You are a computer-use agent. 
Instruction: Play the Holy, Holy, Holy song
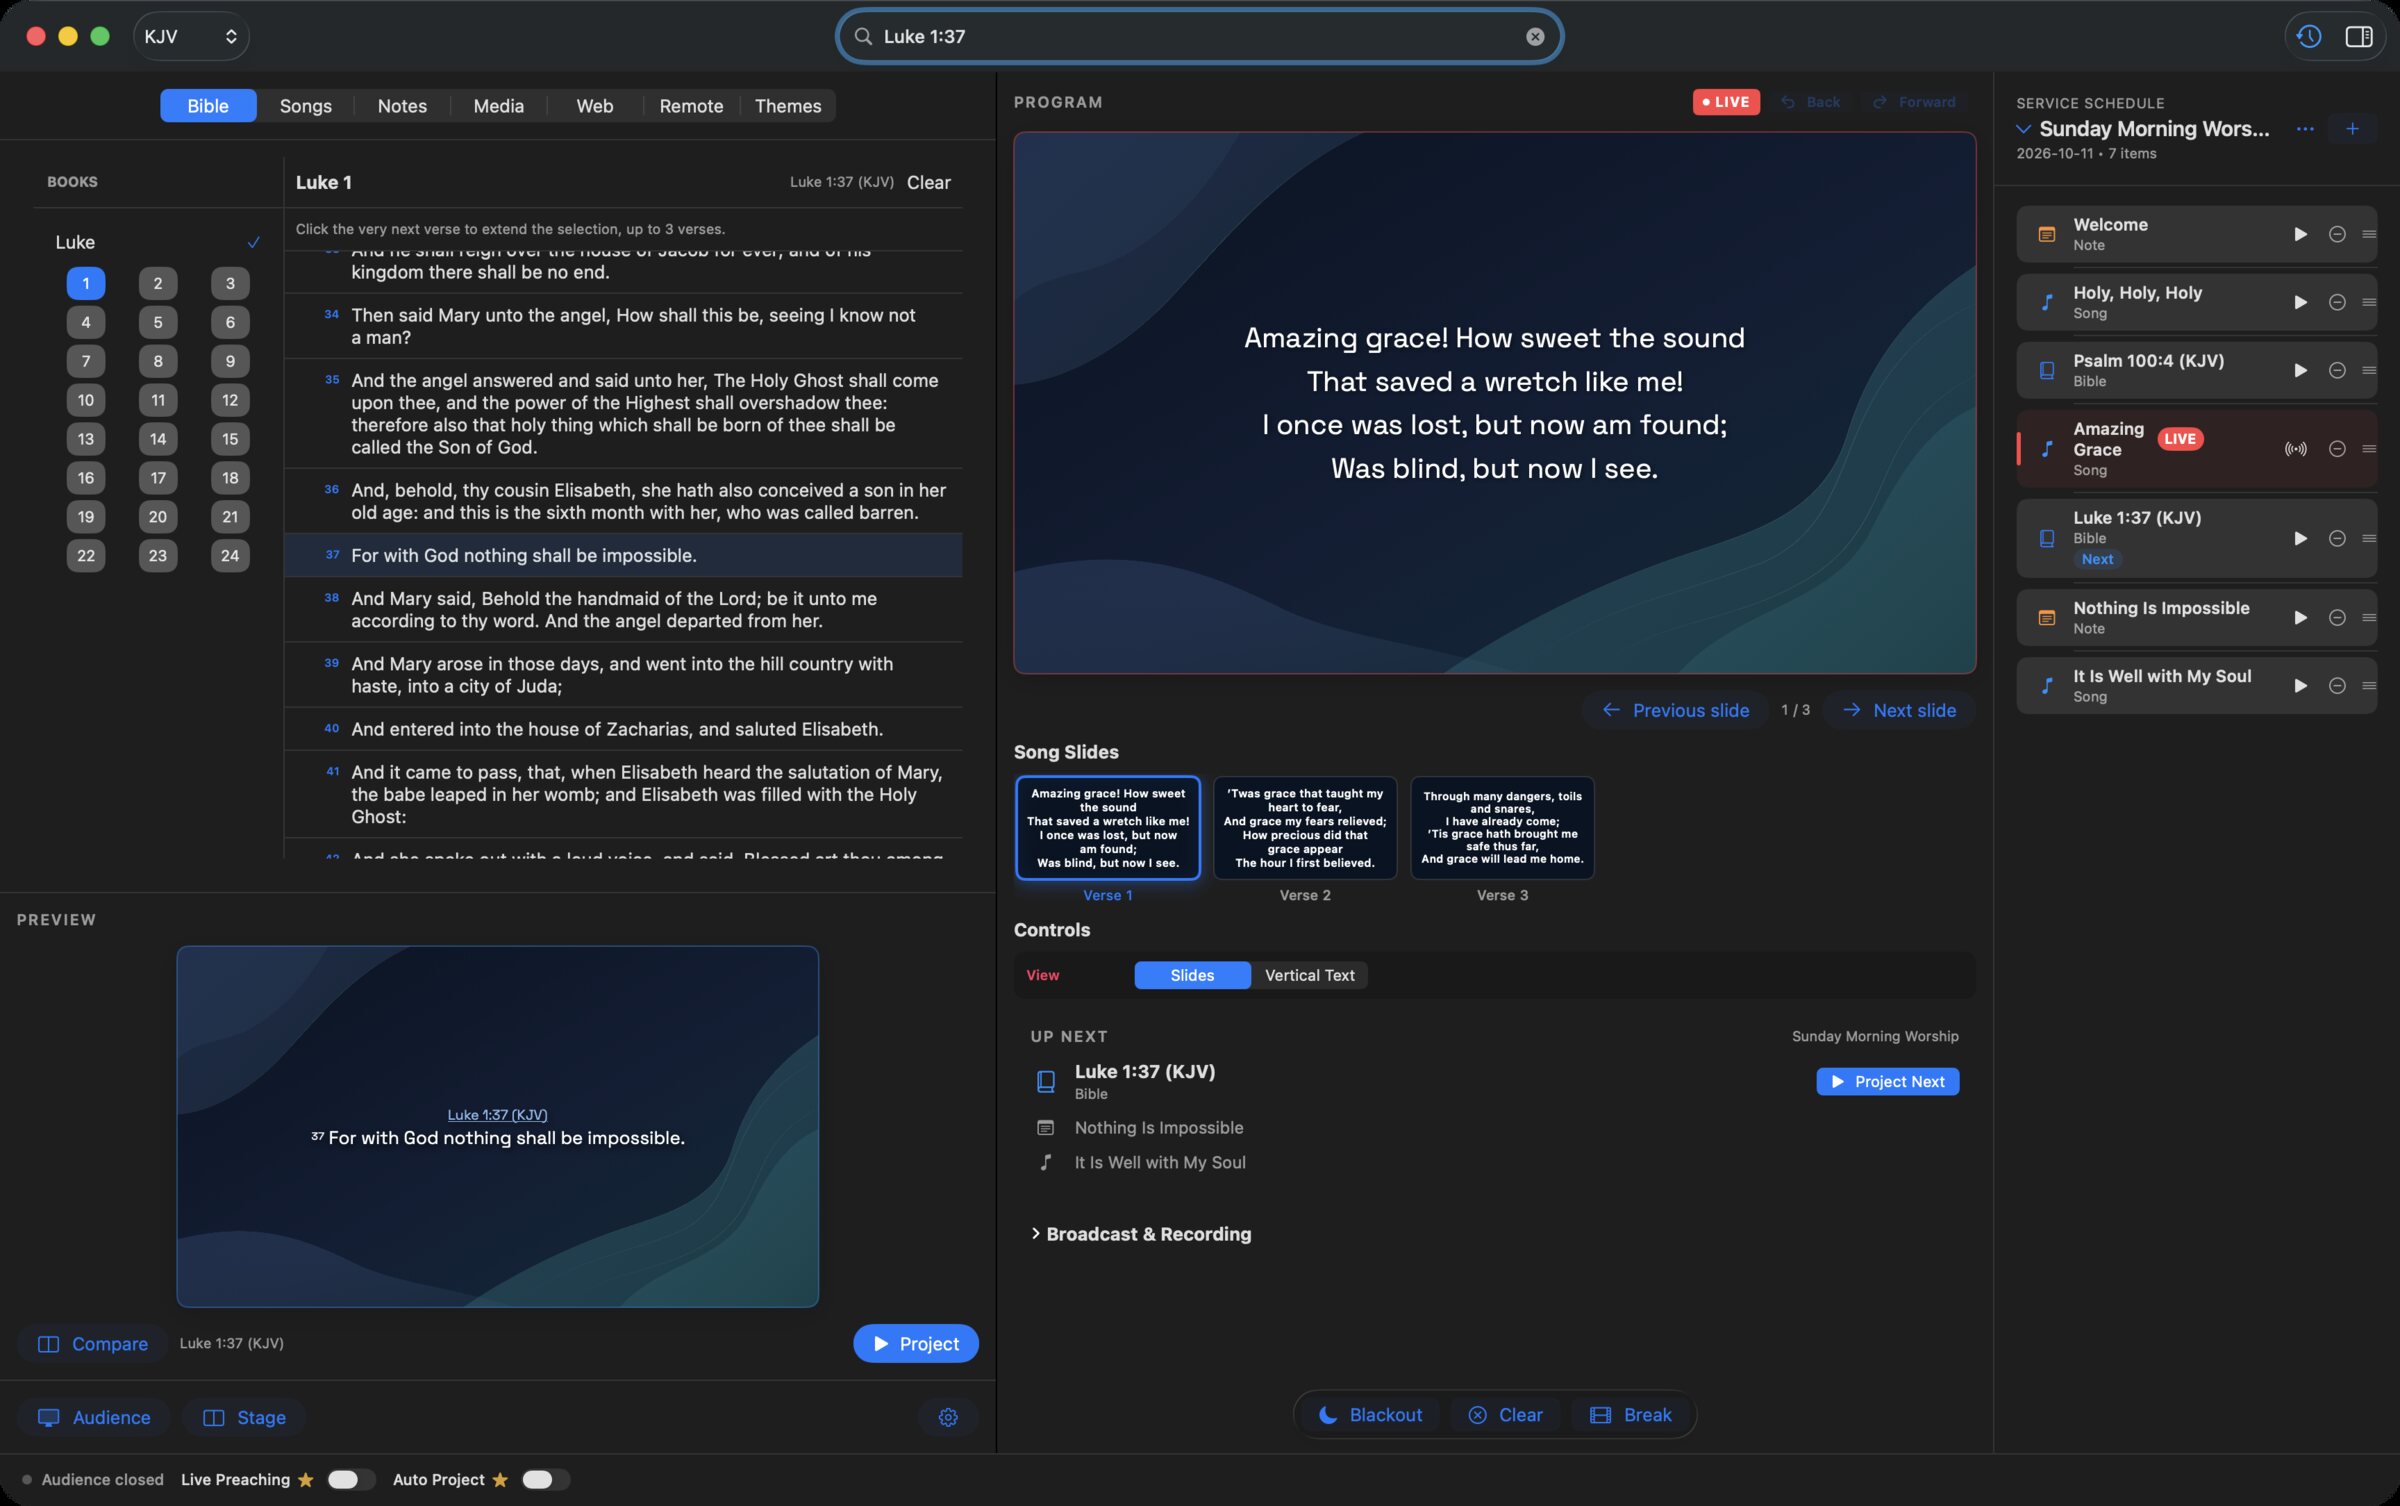[2300, 302]
